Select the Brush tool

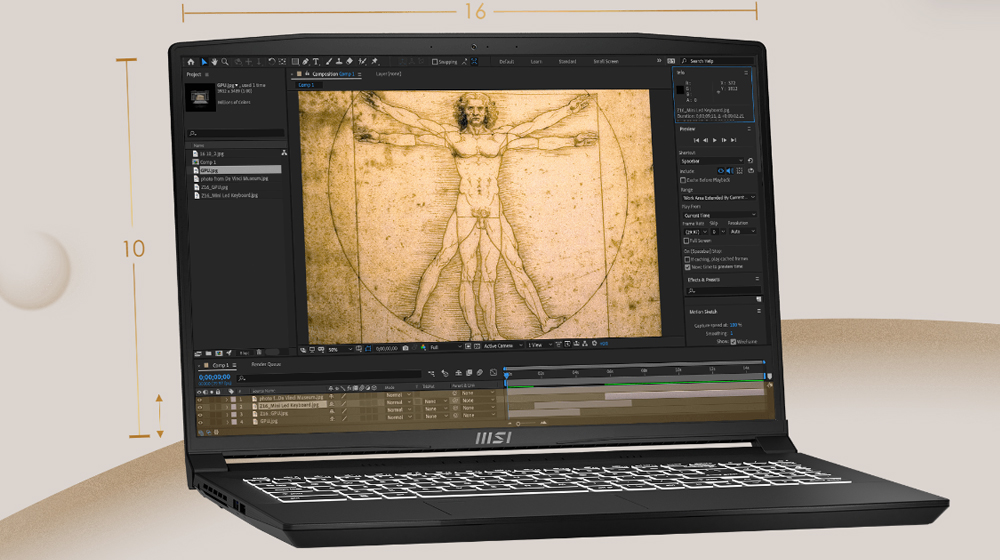click(328, 62)
